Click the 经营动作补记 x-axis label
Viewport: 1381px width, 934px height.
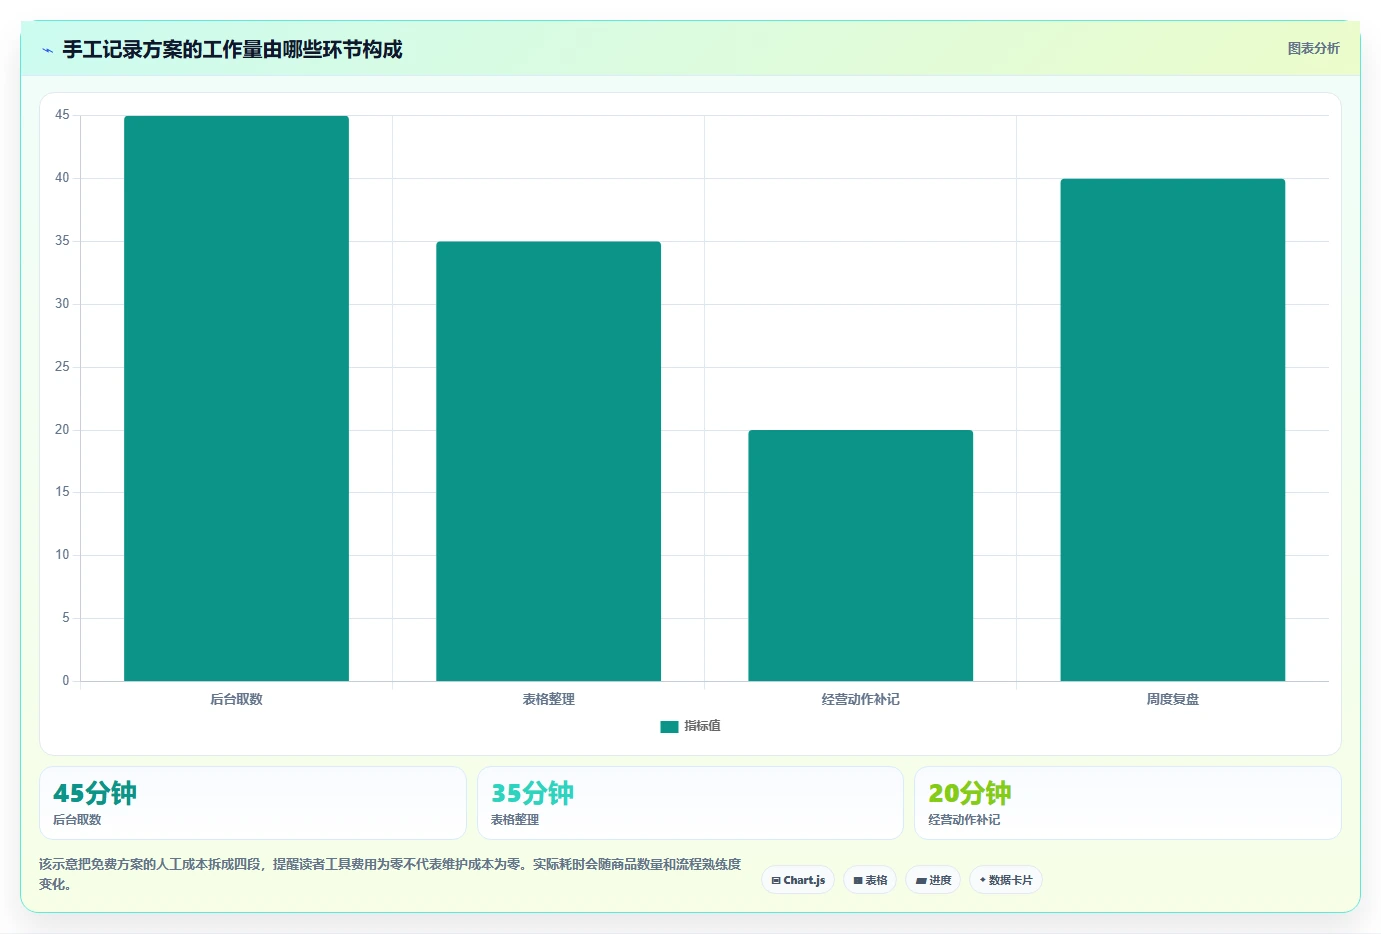860,699
